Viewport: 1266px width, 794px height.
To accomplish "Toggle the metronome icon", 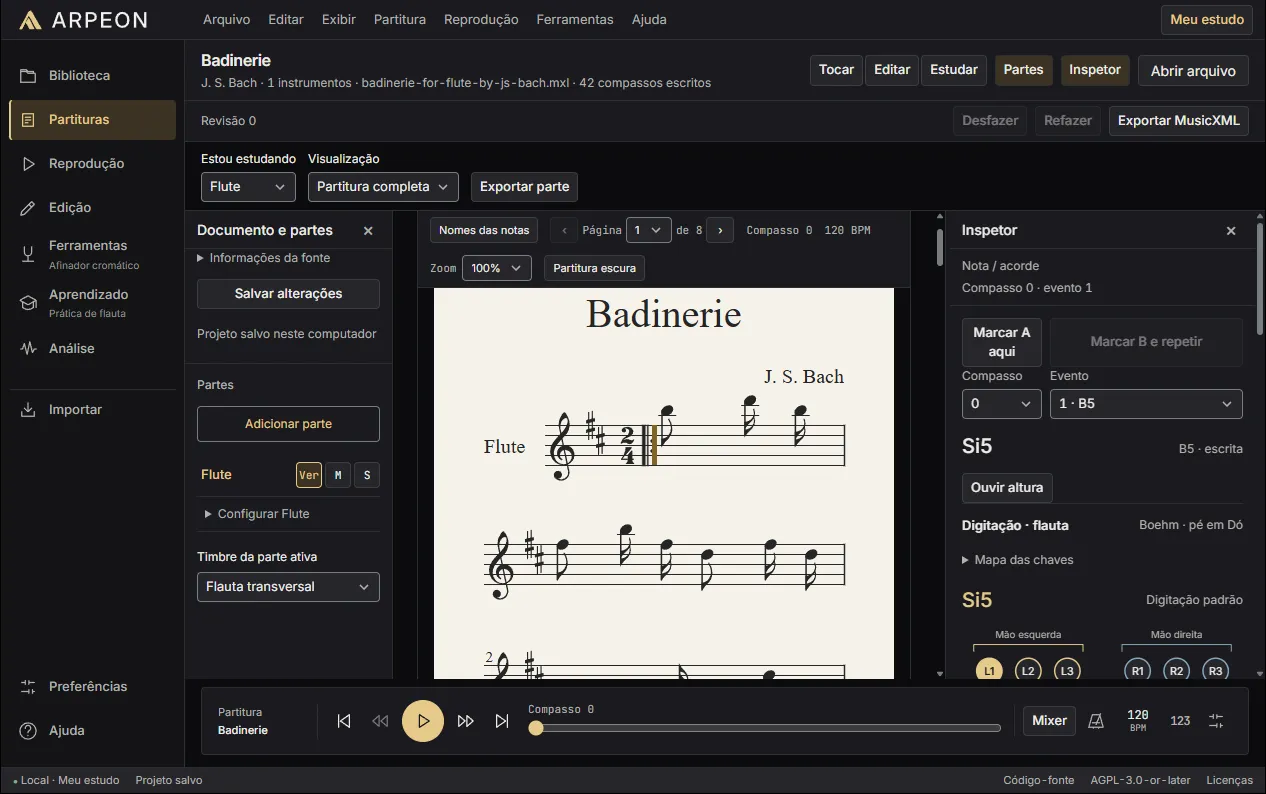I will tap(1096, 721).
